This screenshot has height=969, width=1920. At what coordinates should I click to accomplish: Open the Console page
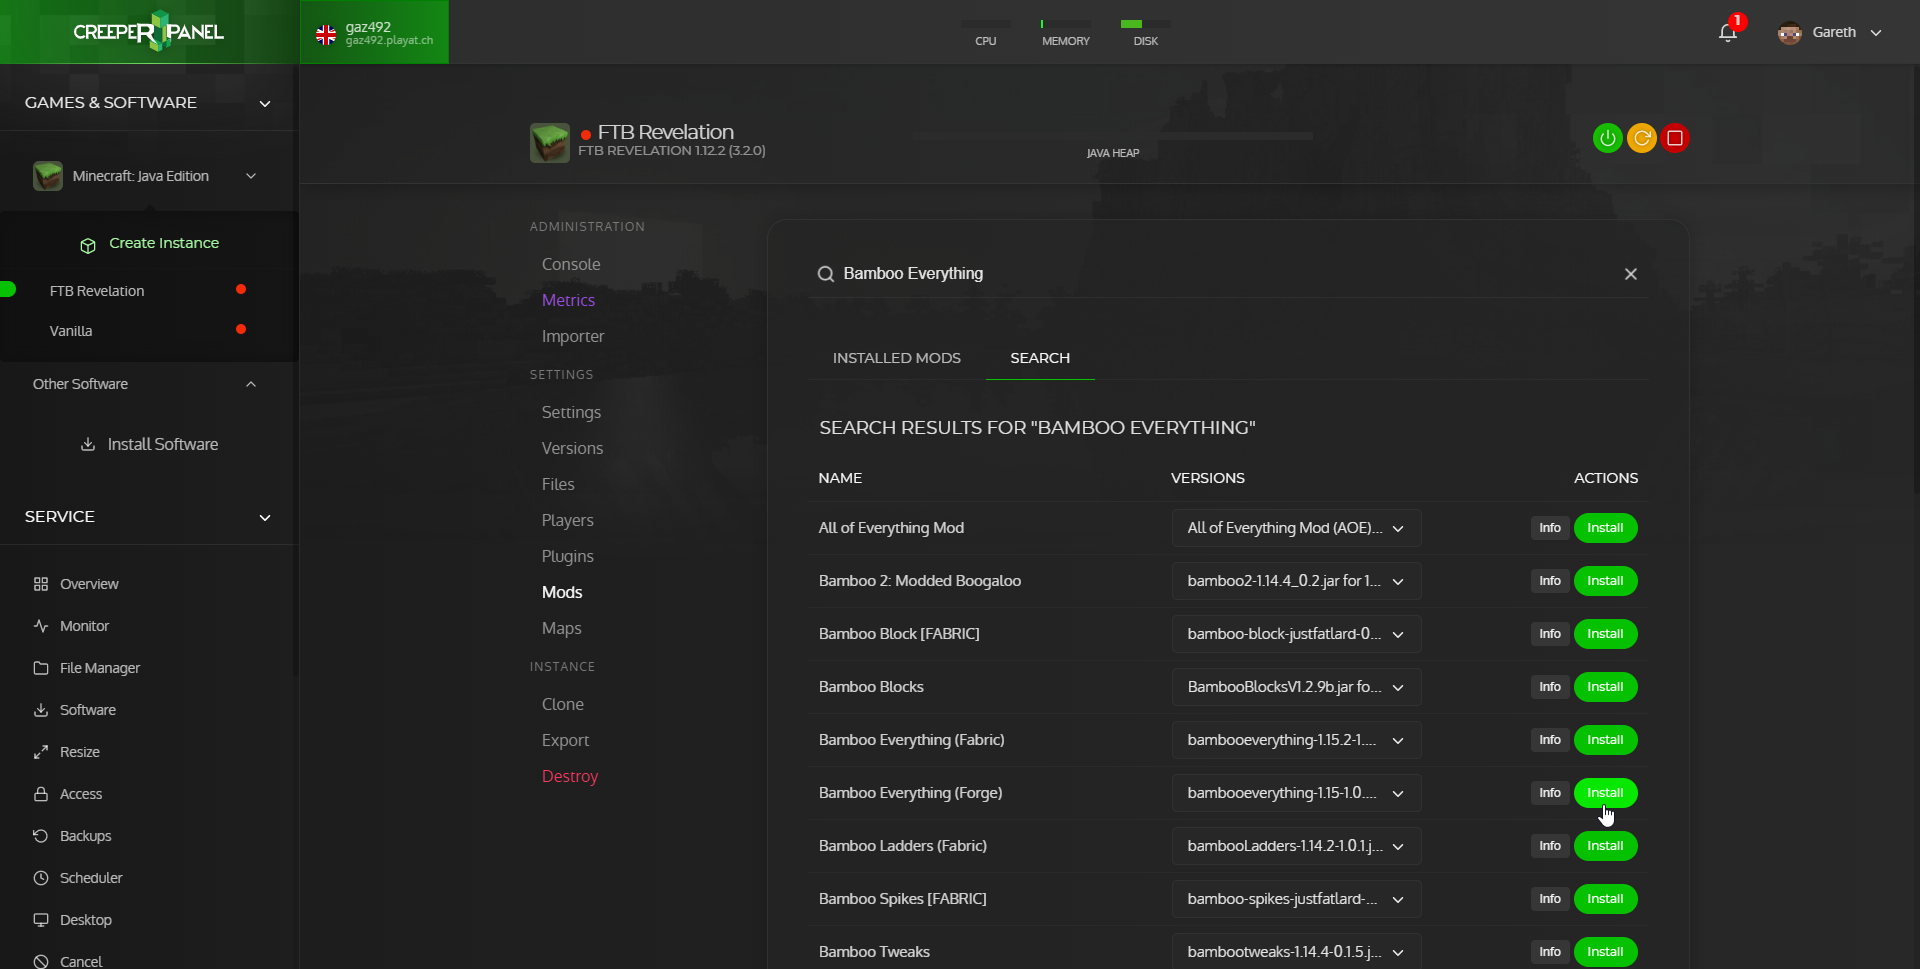(x=571, y=264)
